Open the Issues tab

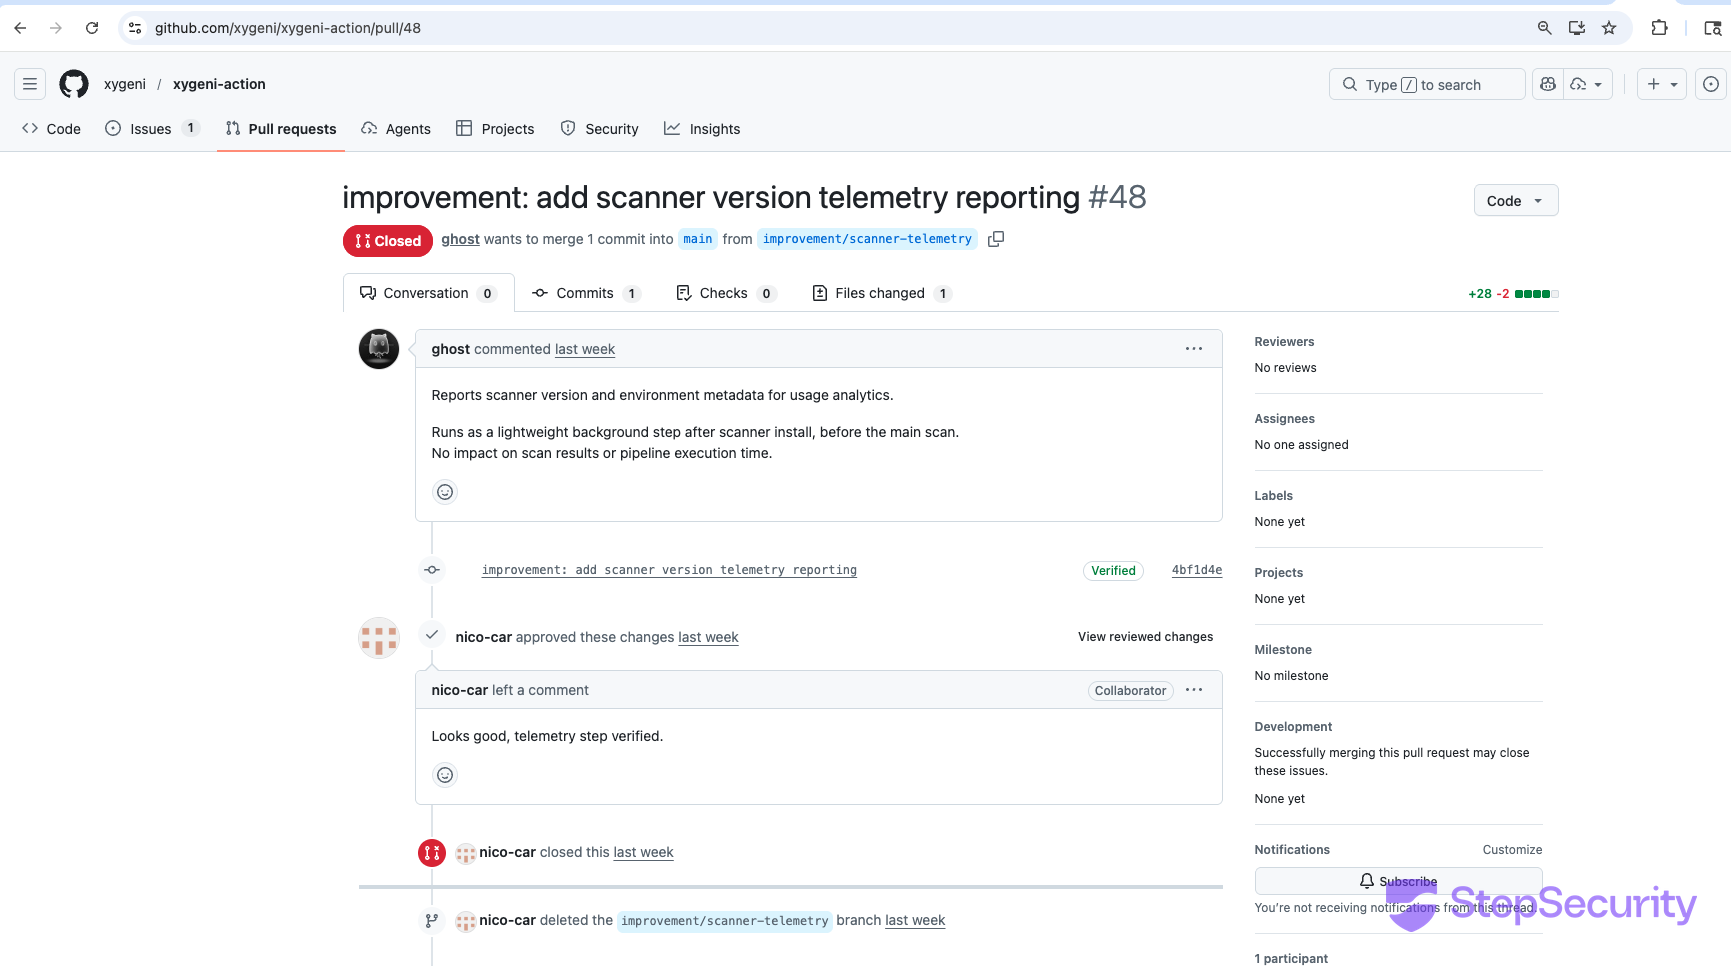[152, 129]
